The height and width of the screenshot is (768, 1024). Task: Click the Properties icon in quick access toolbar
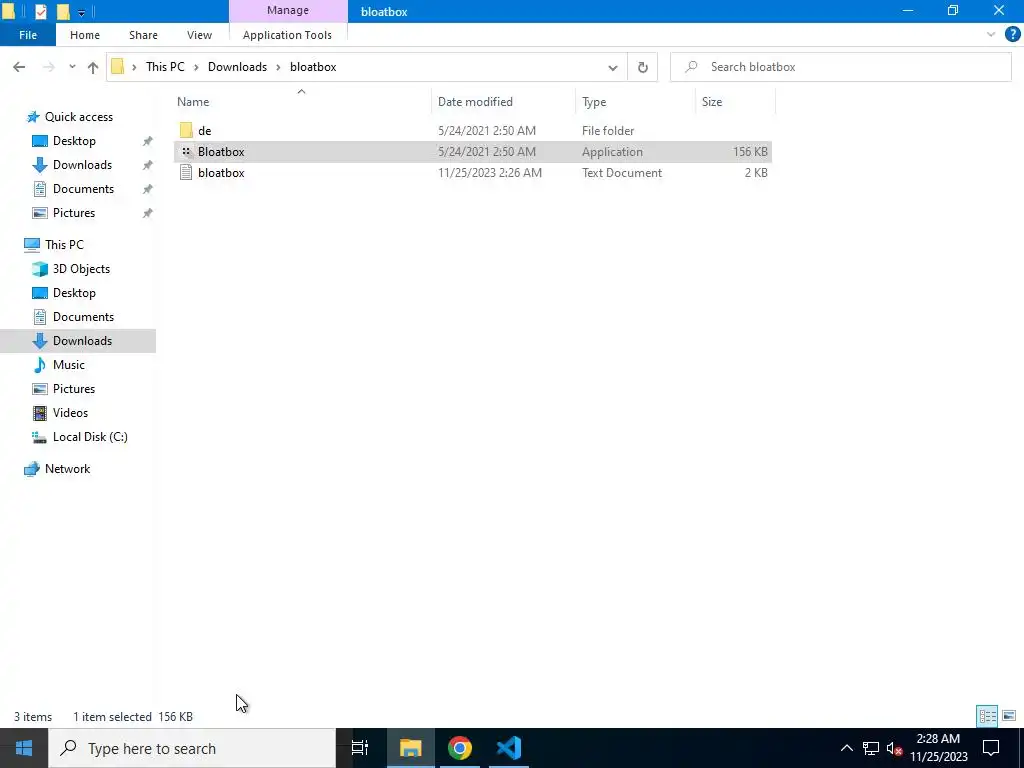coord(40,11)
